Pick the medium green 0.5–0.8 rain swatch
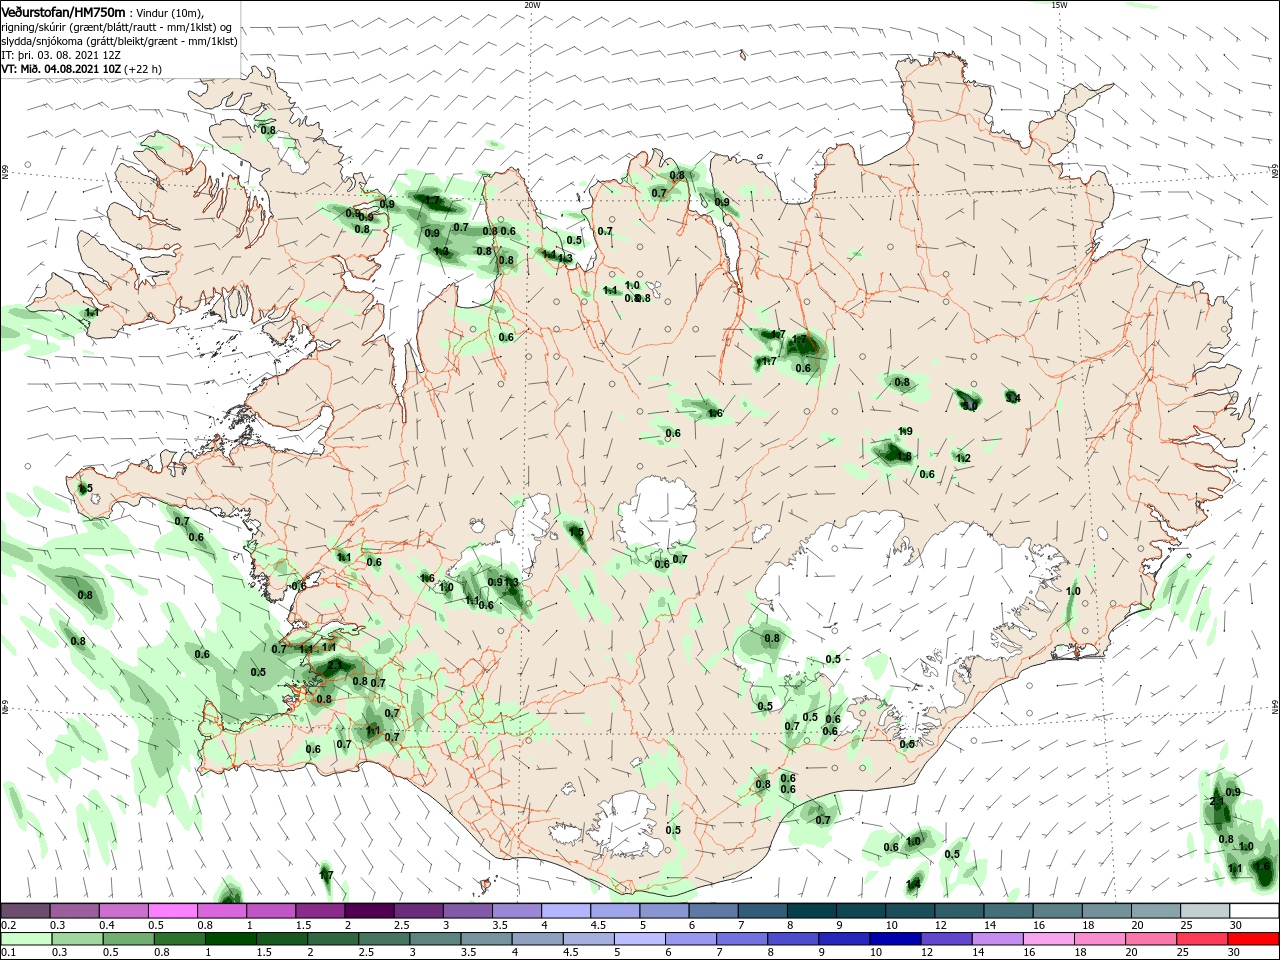This screenshot has height=960, width=1280. (x=129, y=939)
